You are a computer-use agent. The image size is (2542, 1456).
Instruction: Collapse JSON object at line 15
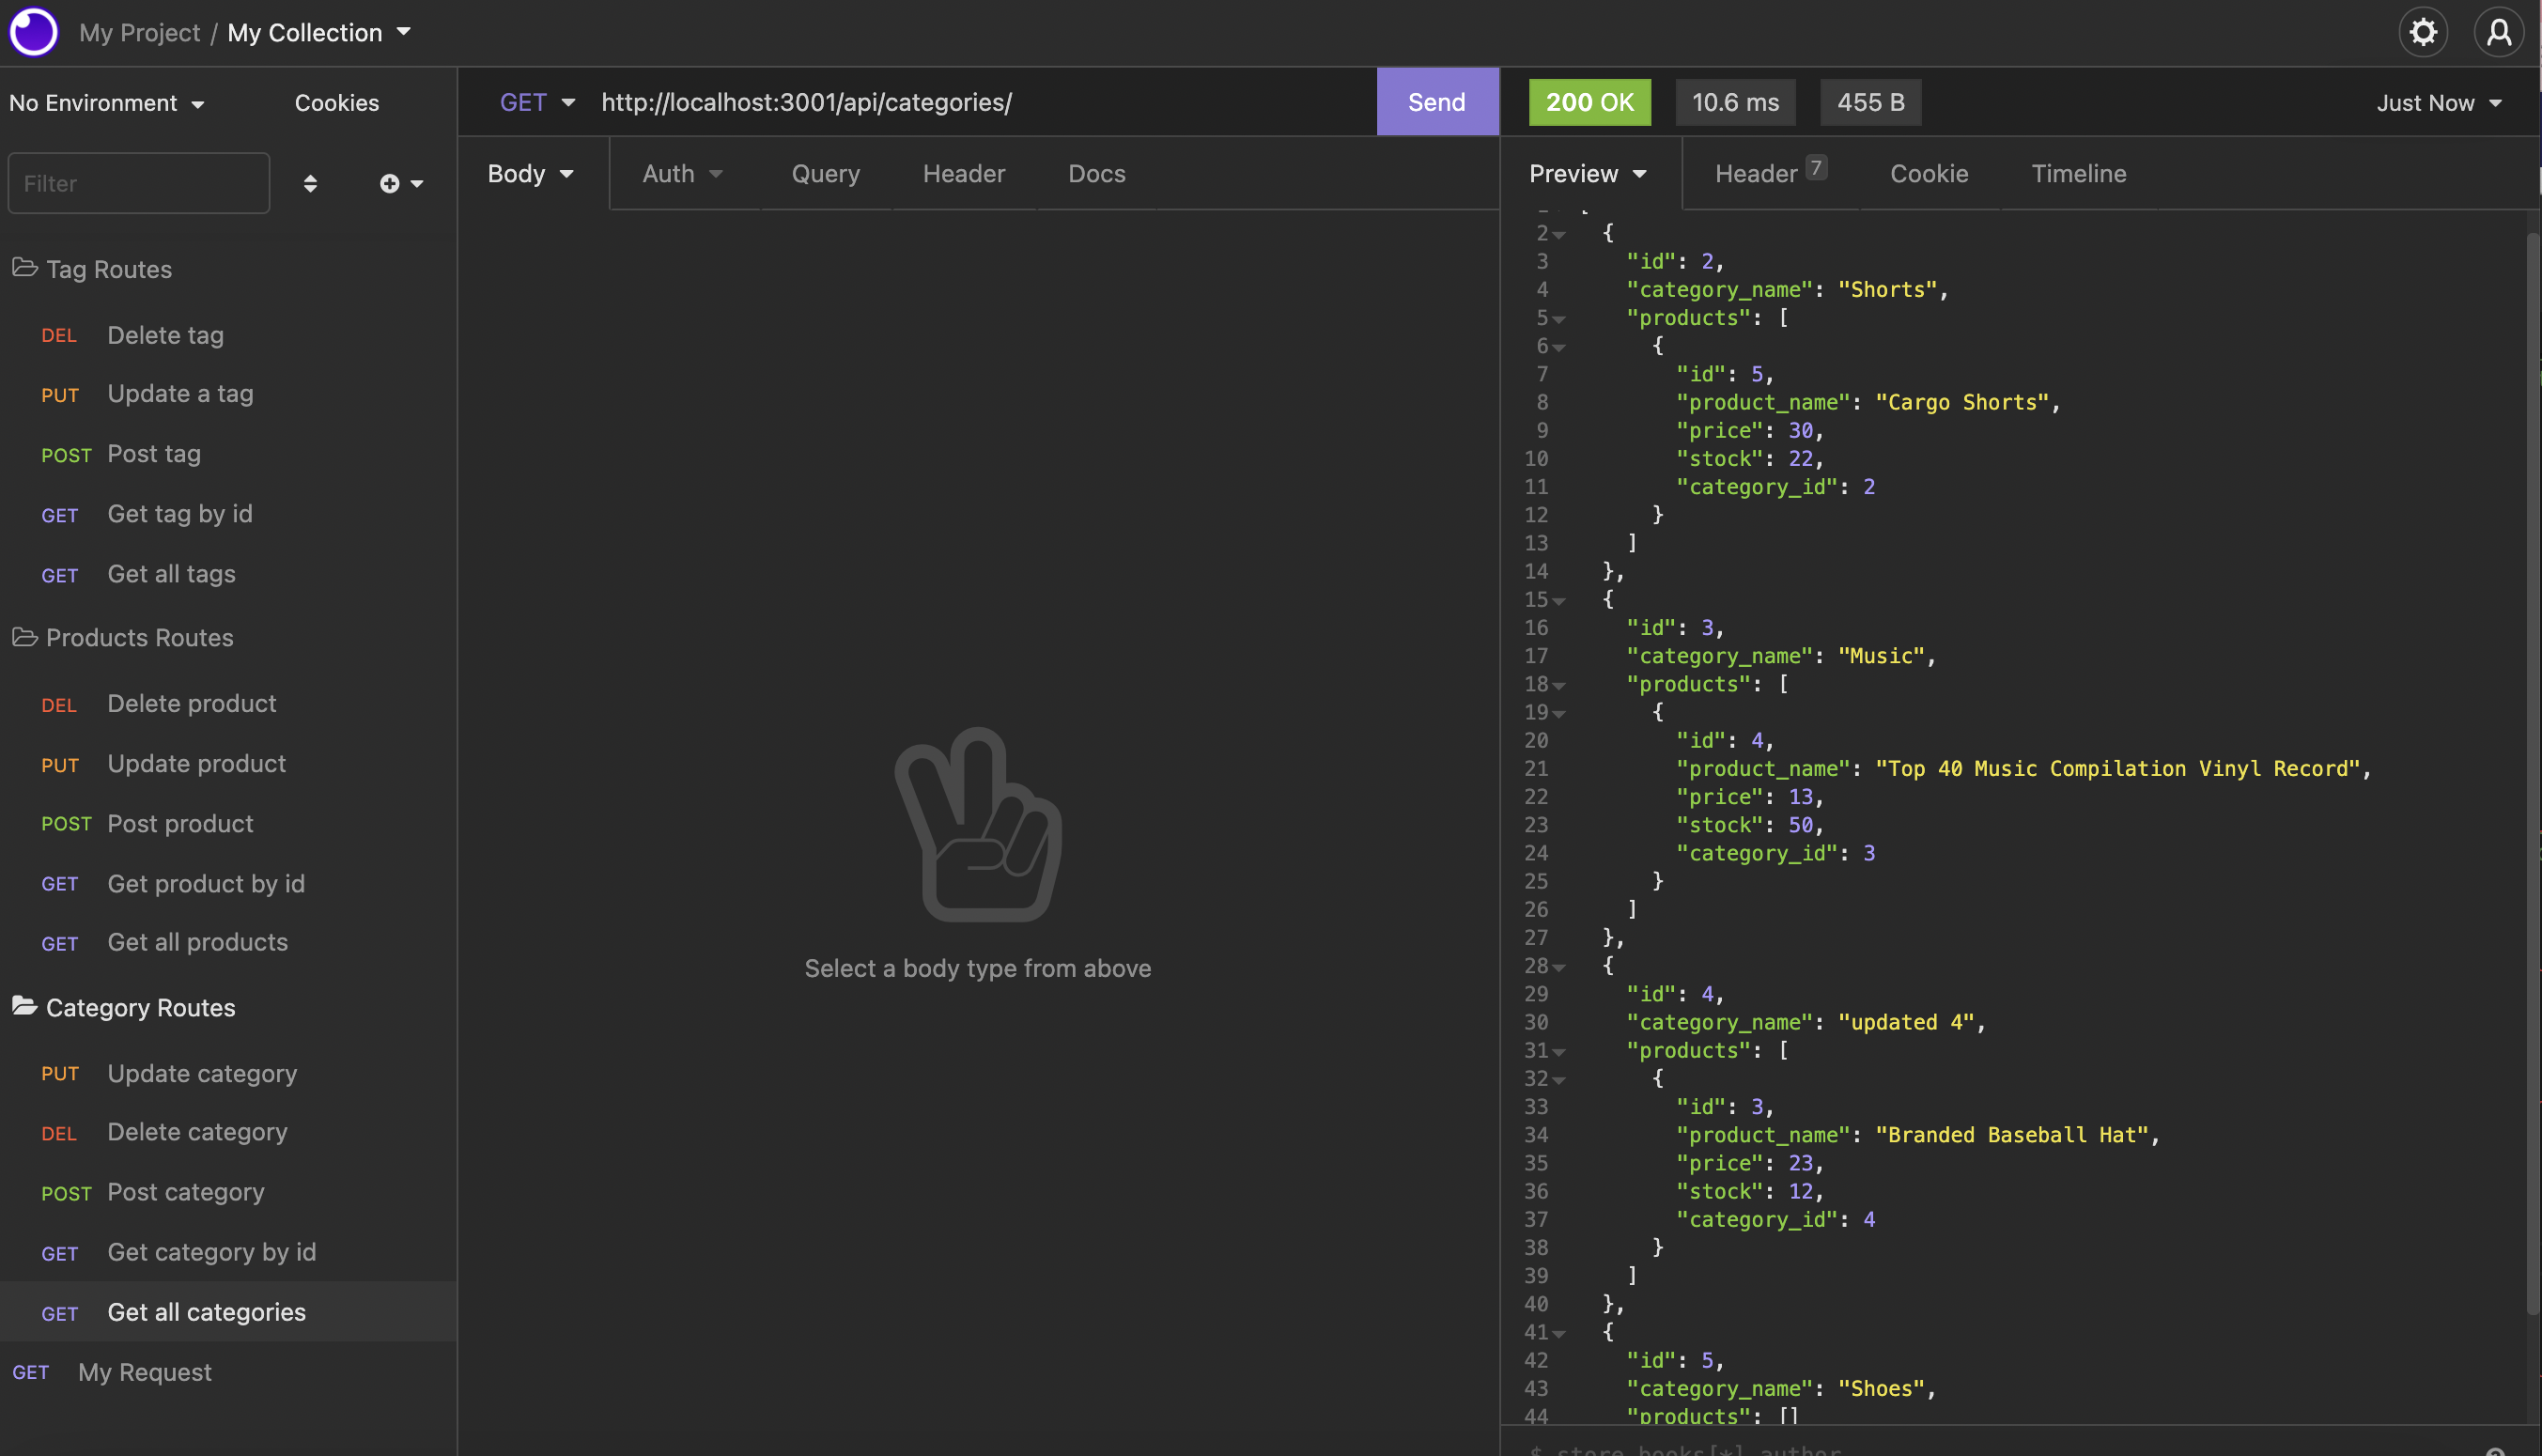(1559, 601)
